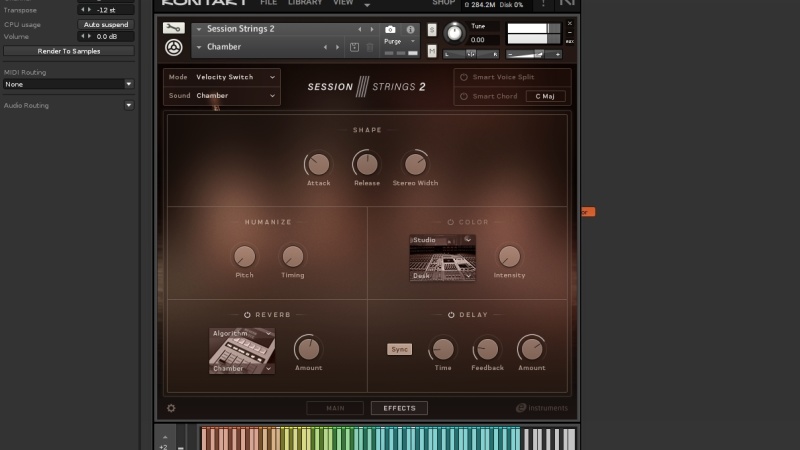The width and height of the screenshot is (800, 450).
Task: Toggle the Reverb power button
Action: [247, 315]
